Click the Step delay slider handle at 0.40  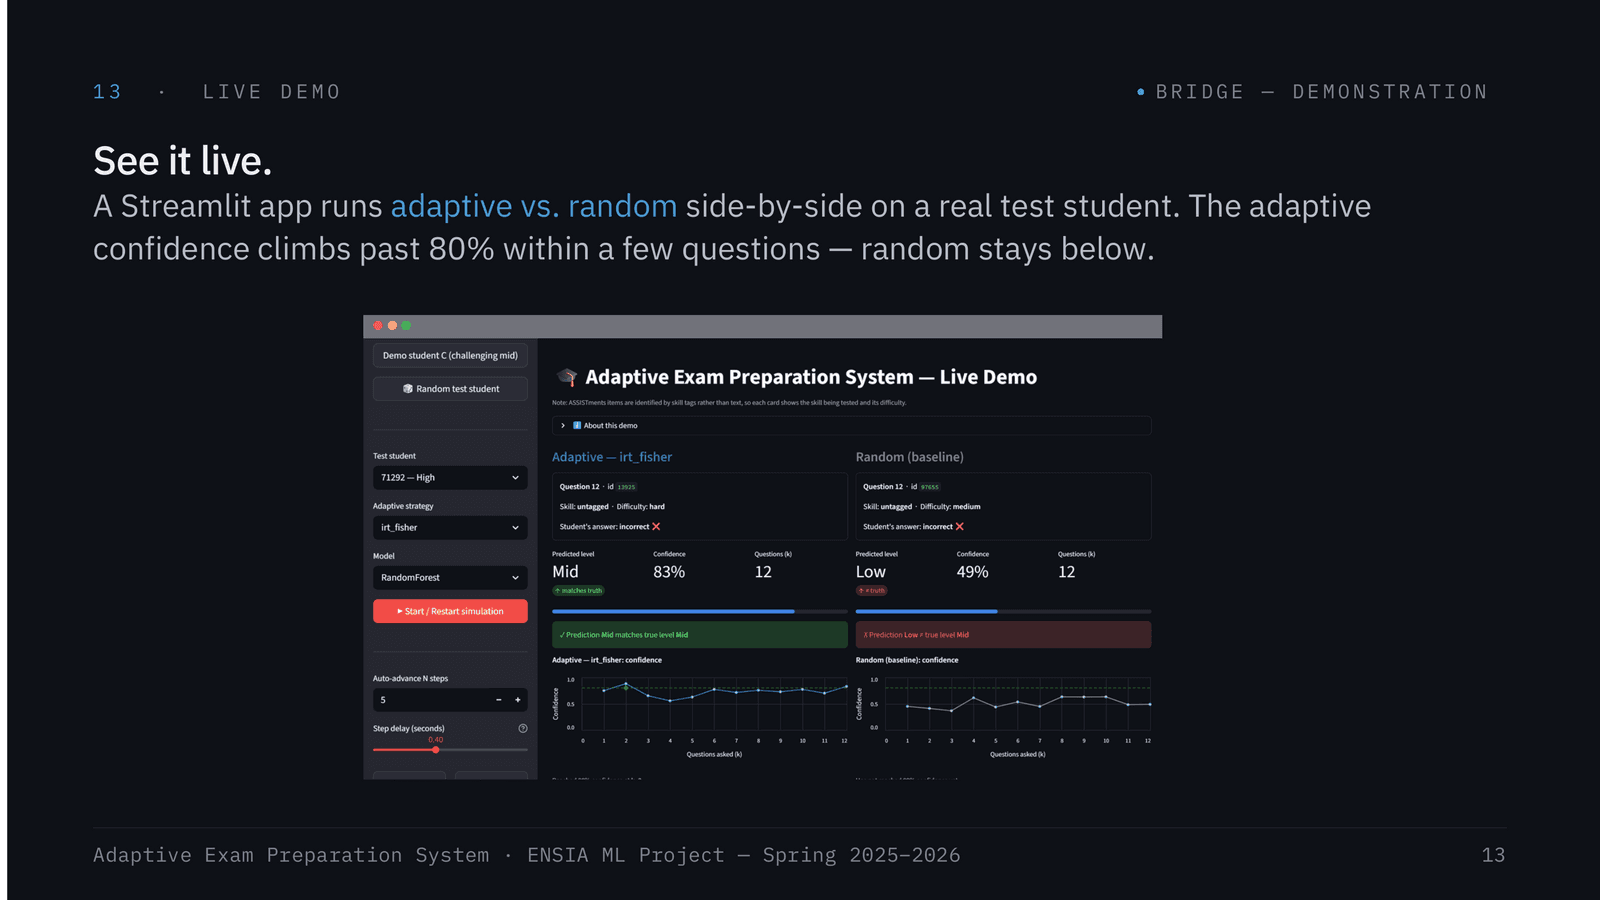tap(436, 750)
